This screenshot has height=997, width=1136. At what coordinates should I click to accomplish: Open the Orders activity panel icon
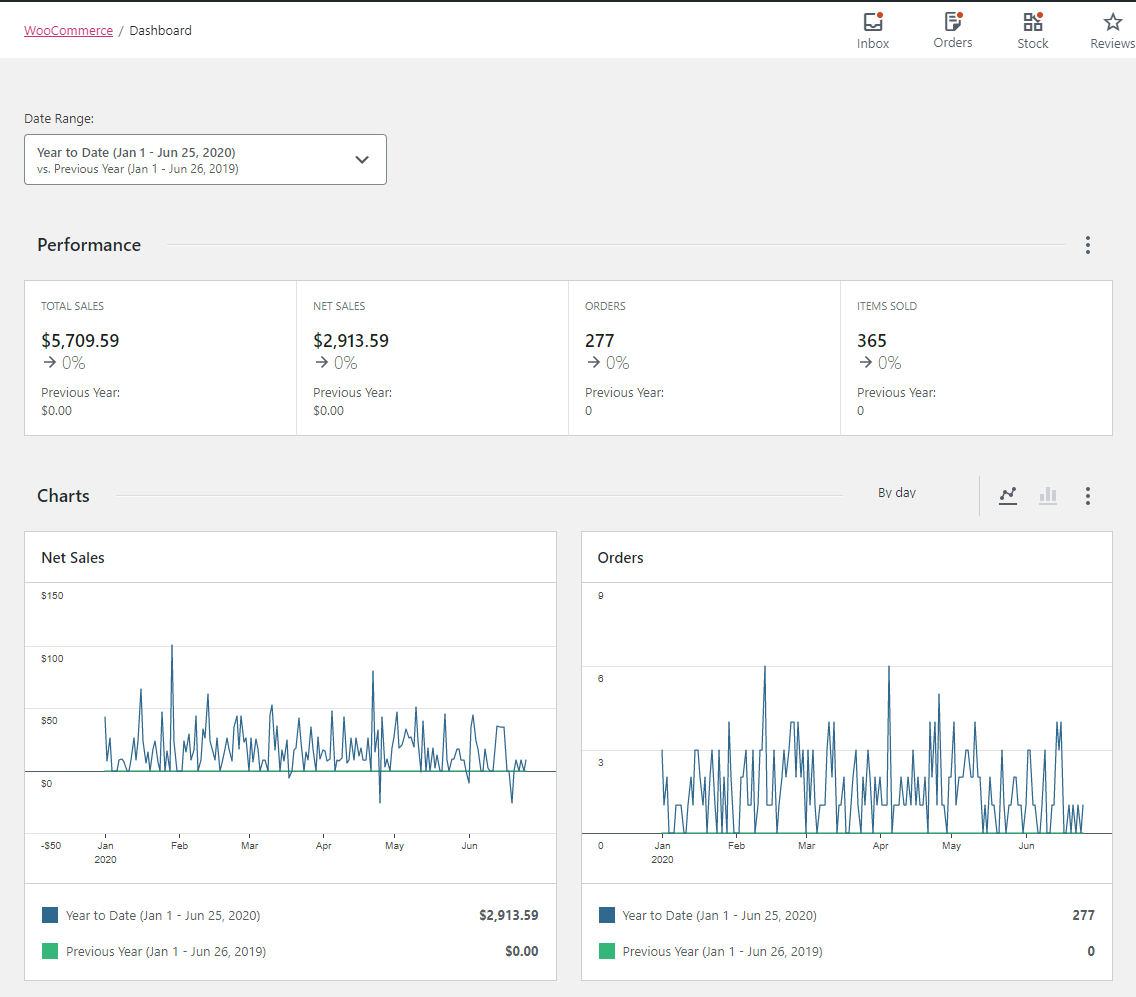(953, 30)
